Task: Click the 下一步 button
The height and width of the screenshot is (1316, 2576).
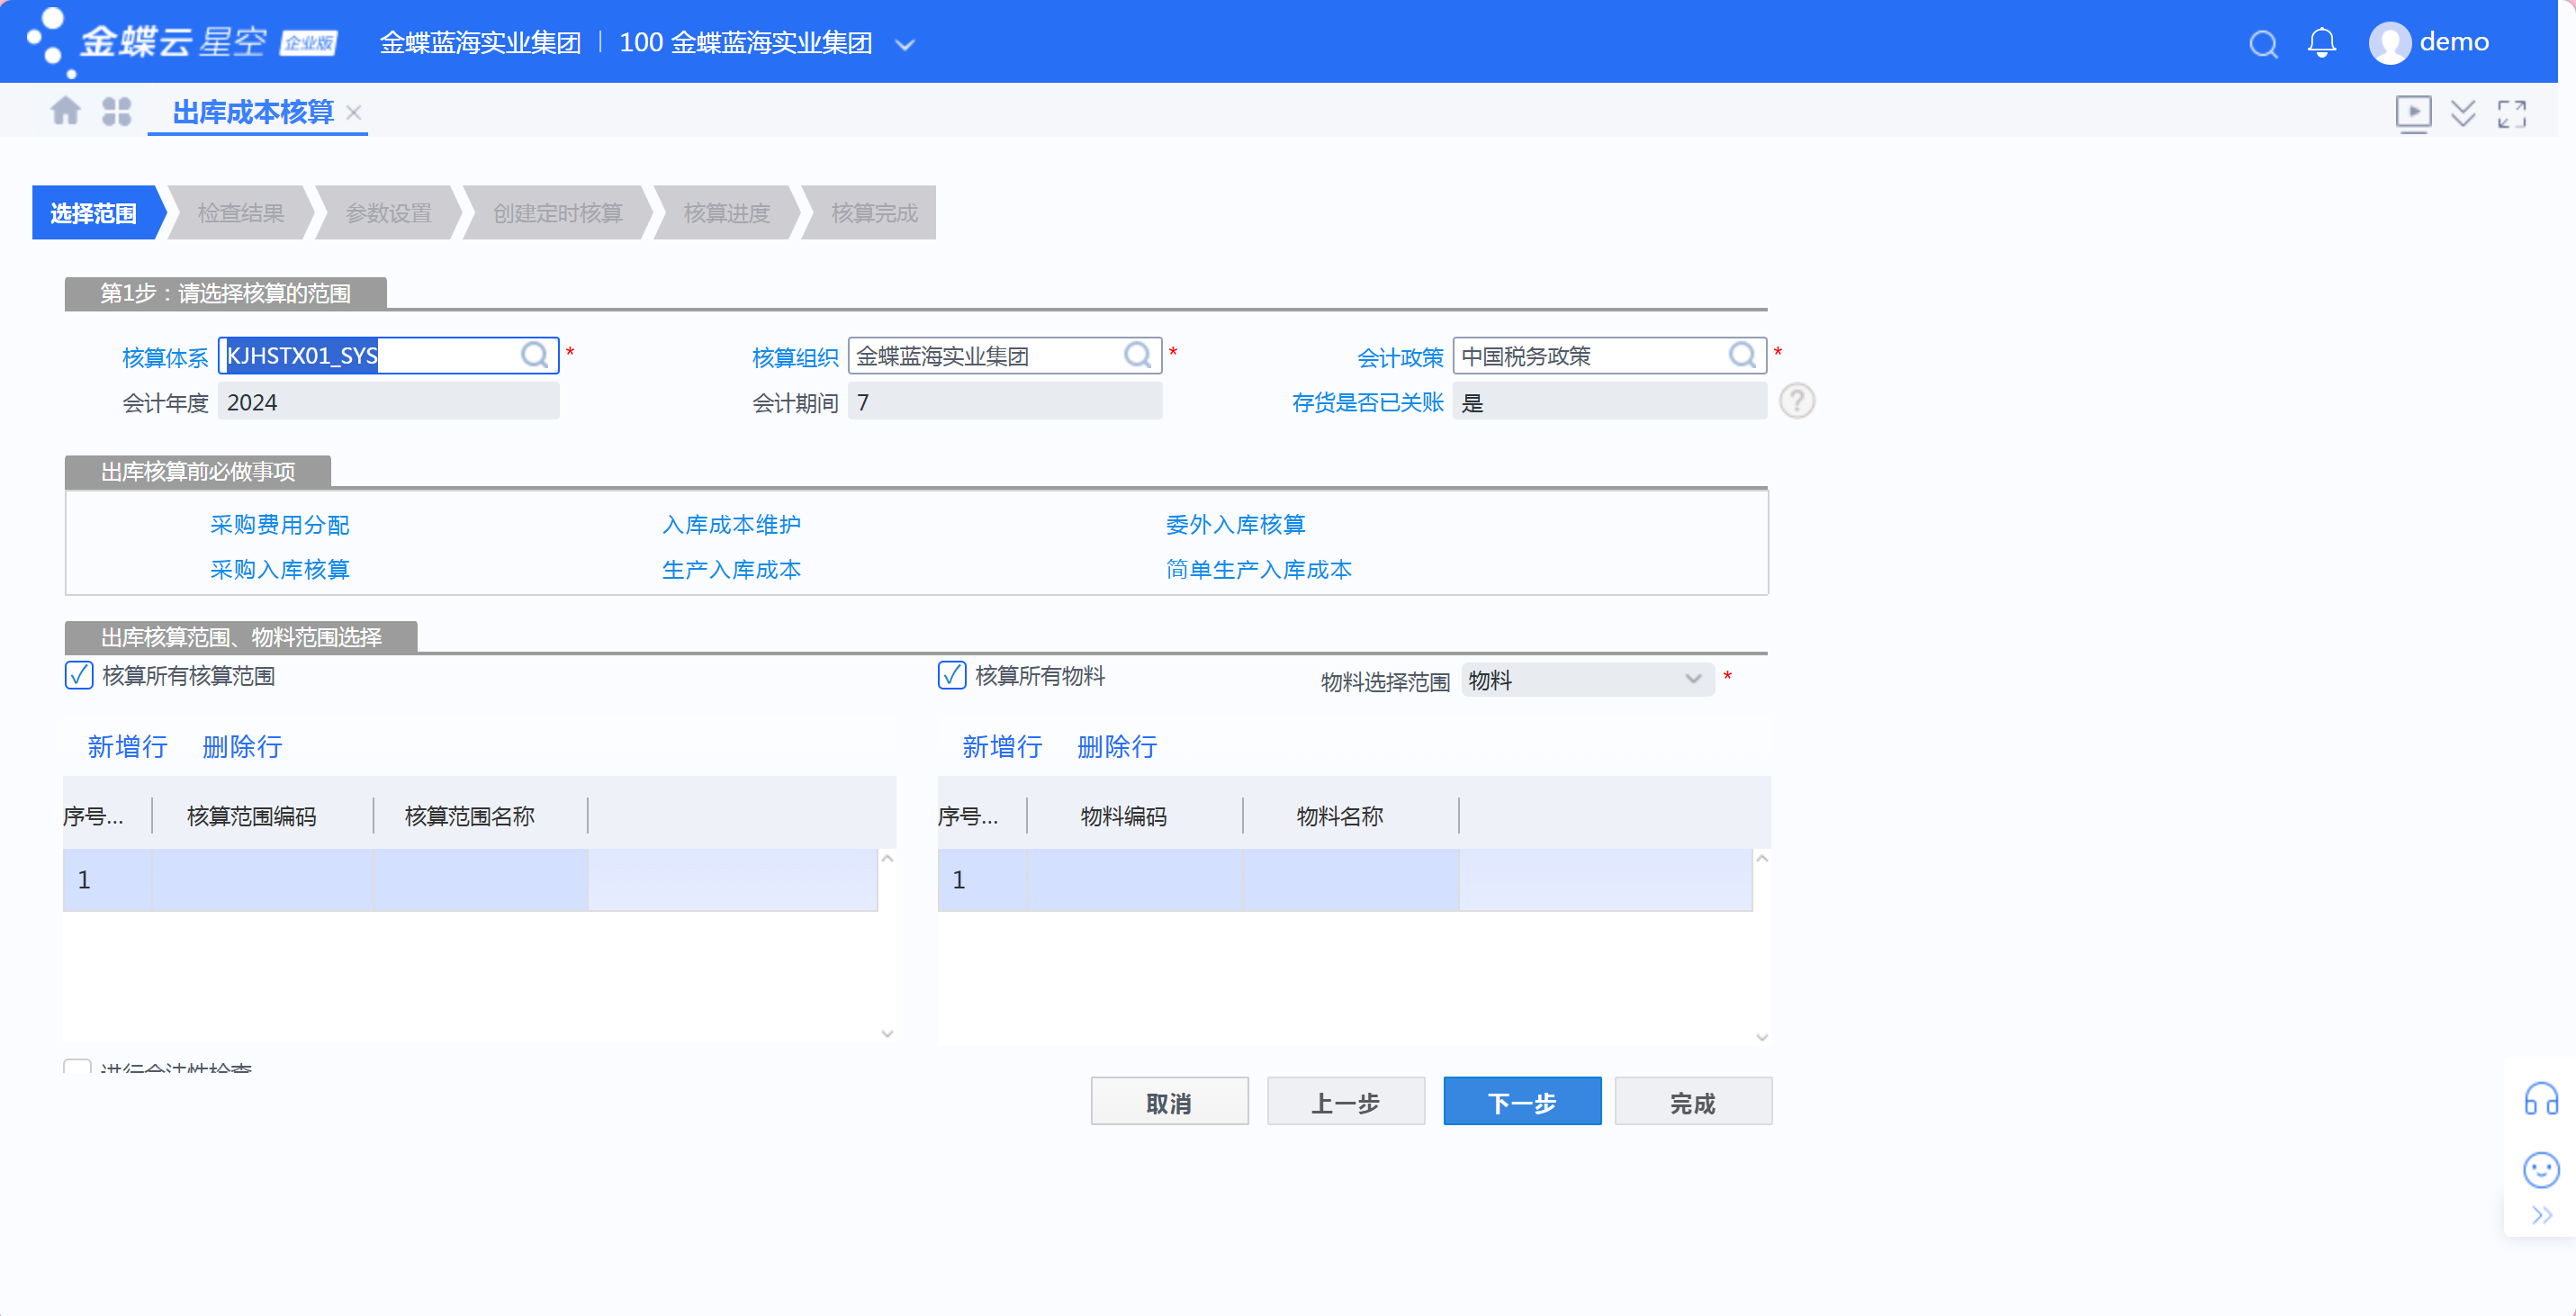Action: click(1522, 1102)
